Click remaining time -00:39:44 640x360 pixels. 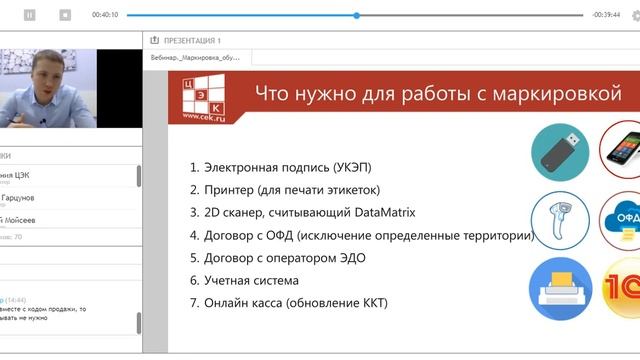606,15
